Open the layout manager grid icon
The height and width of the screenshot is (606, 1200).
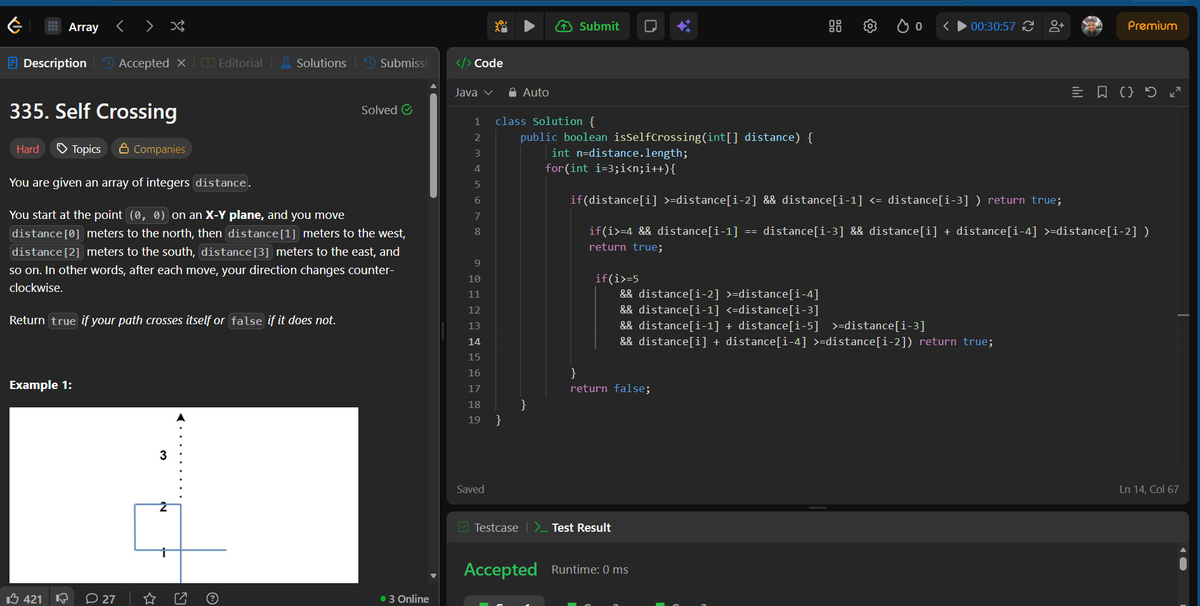point(835,26)
